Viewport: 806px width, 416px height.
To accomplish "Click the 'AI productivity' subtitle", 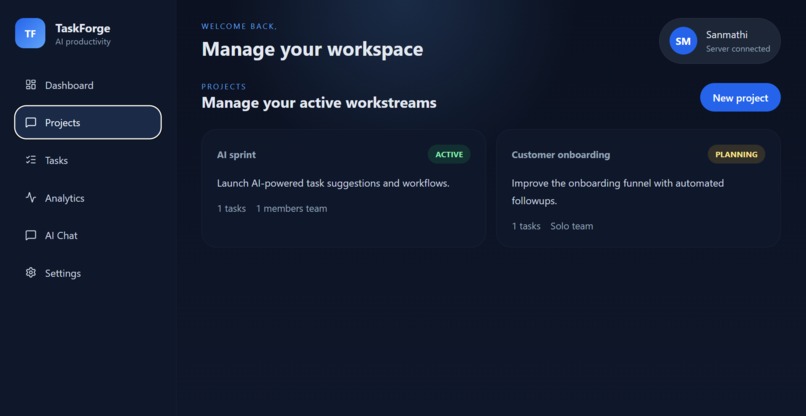I will point(83,42).
